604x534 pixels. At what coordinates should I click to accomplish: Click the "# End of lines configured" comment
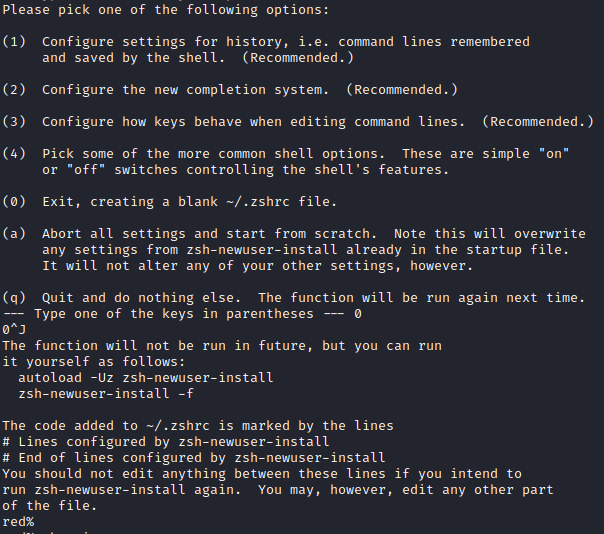(x=194, y=458)
